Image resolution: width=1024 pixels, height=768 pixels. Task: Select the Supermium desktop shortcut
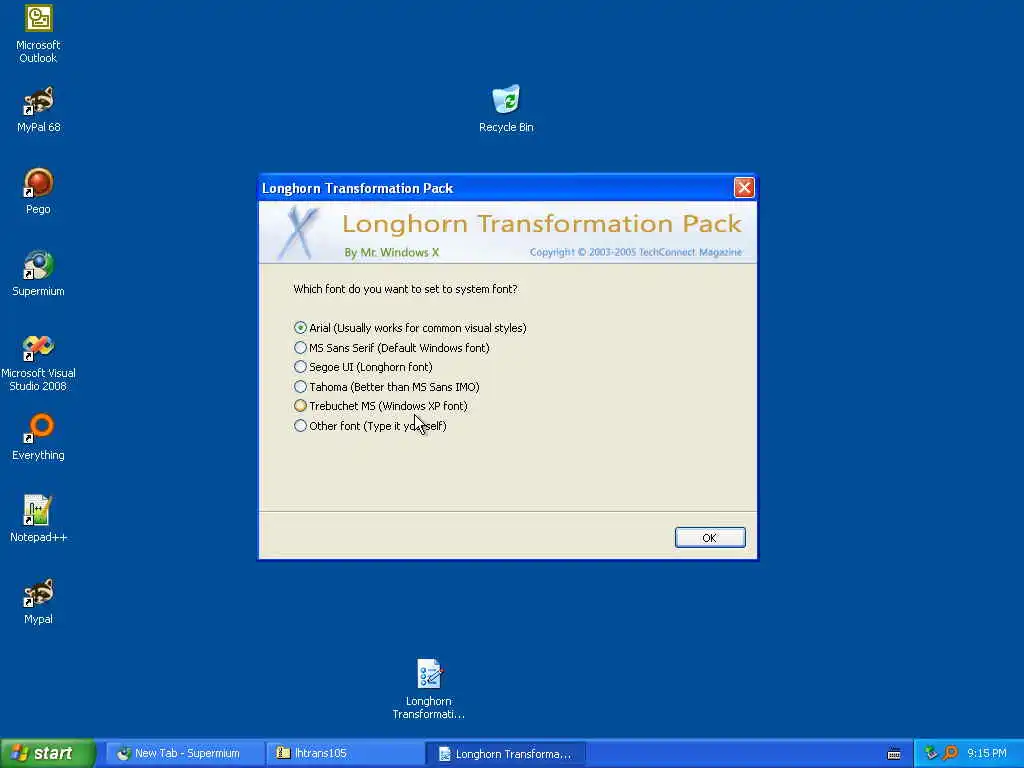pos(38,273)
